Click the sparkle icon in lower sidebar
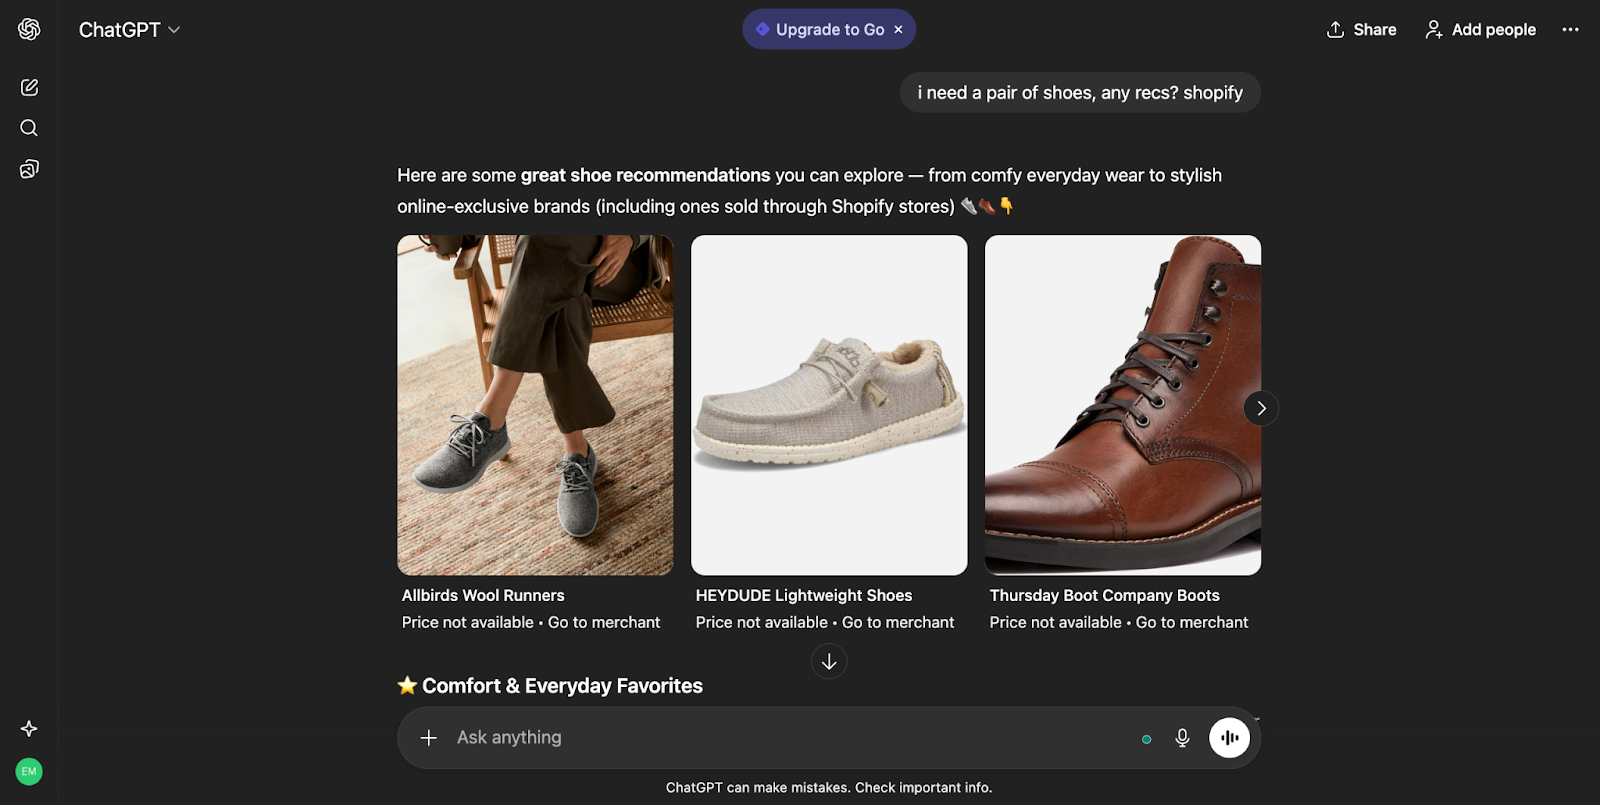The width and height of the screenshot is (1600, 805). click(x=29, y=728)
